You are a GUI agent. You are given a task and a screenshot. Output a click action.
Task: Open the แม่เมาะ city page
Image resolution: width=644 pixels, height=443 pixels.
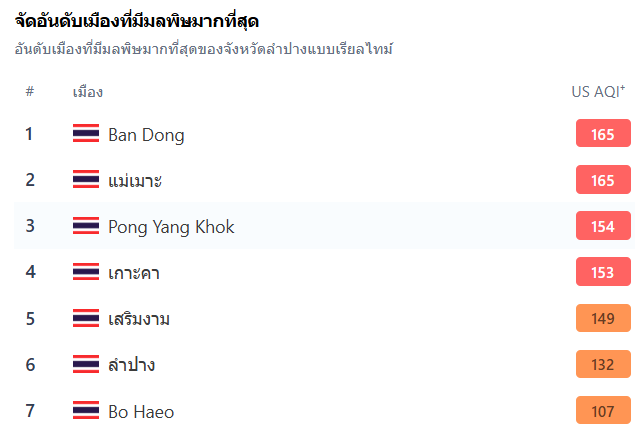[135, 181]
